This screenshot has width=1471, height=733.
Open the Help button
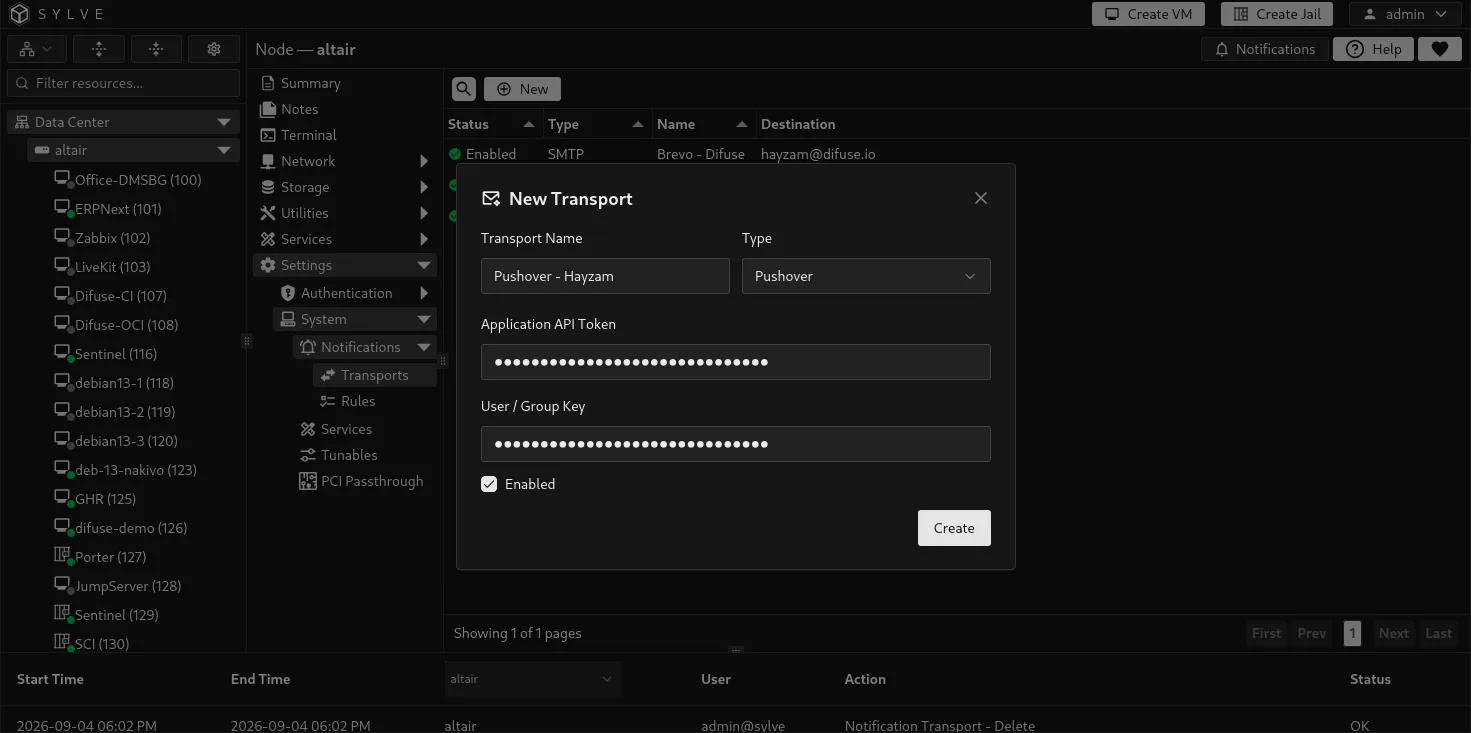[x=1373, y=49]
